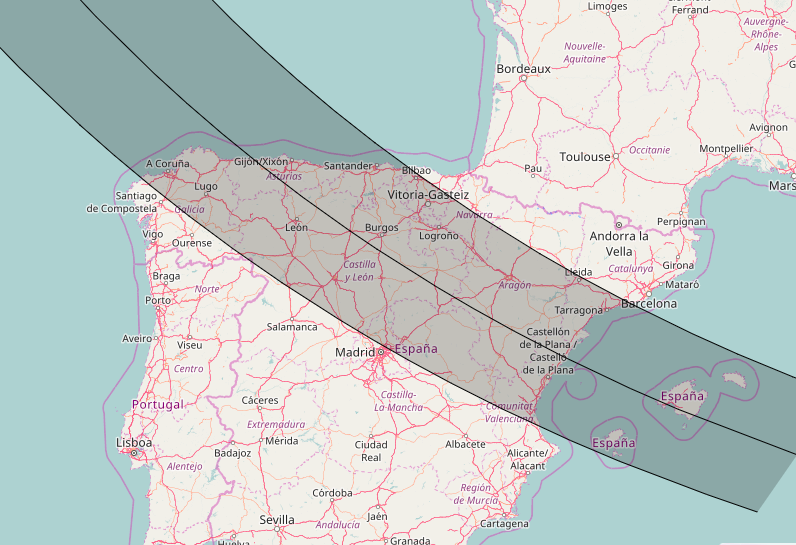Viewport: 796px width, 545px height.
Task: Click the Madrid capital city marker
Action: point(382,352)
